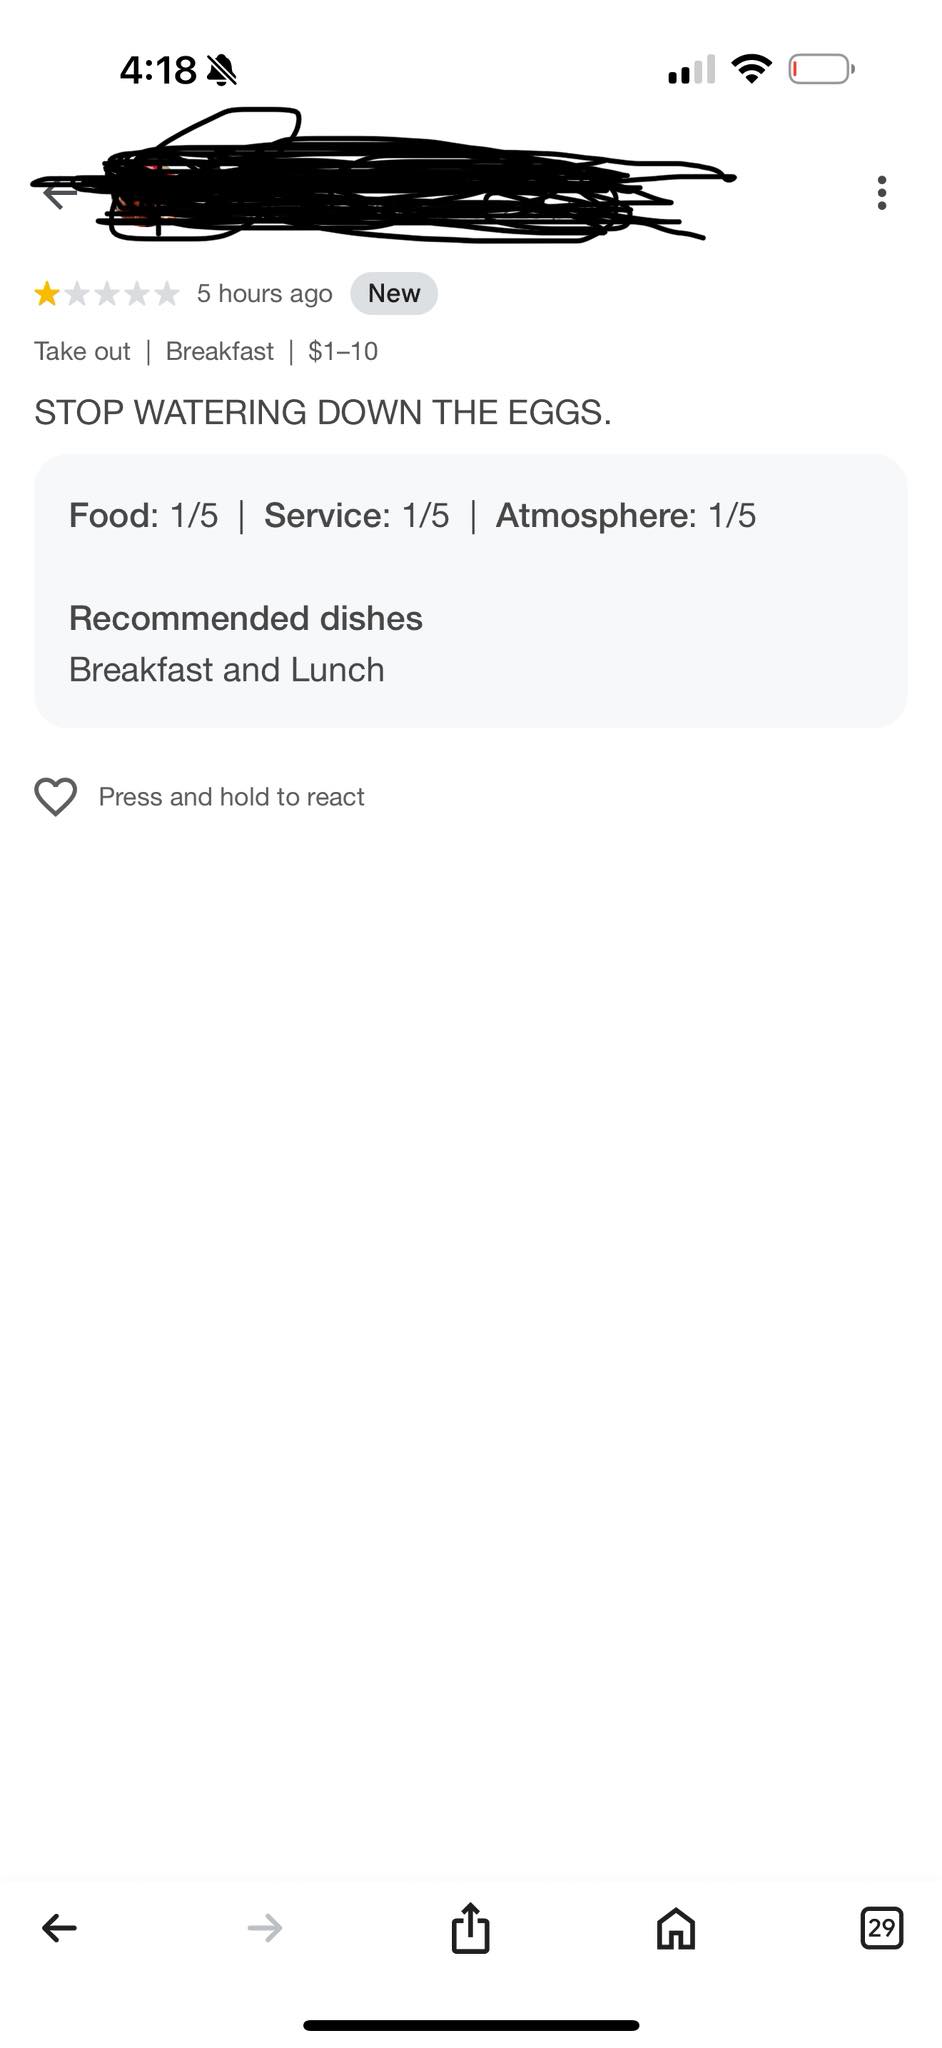
Task: Tap the "5 hours ago" timestamp
Action: pyautogui.click(x=264, y=293)
